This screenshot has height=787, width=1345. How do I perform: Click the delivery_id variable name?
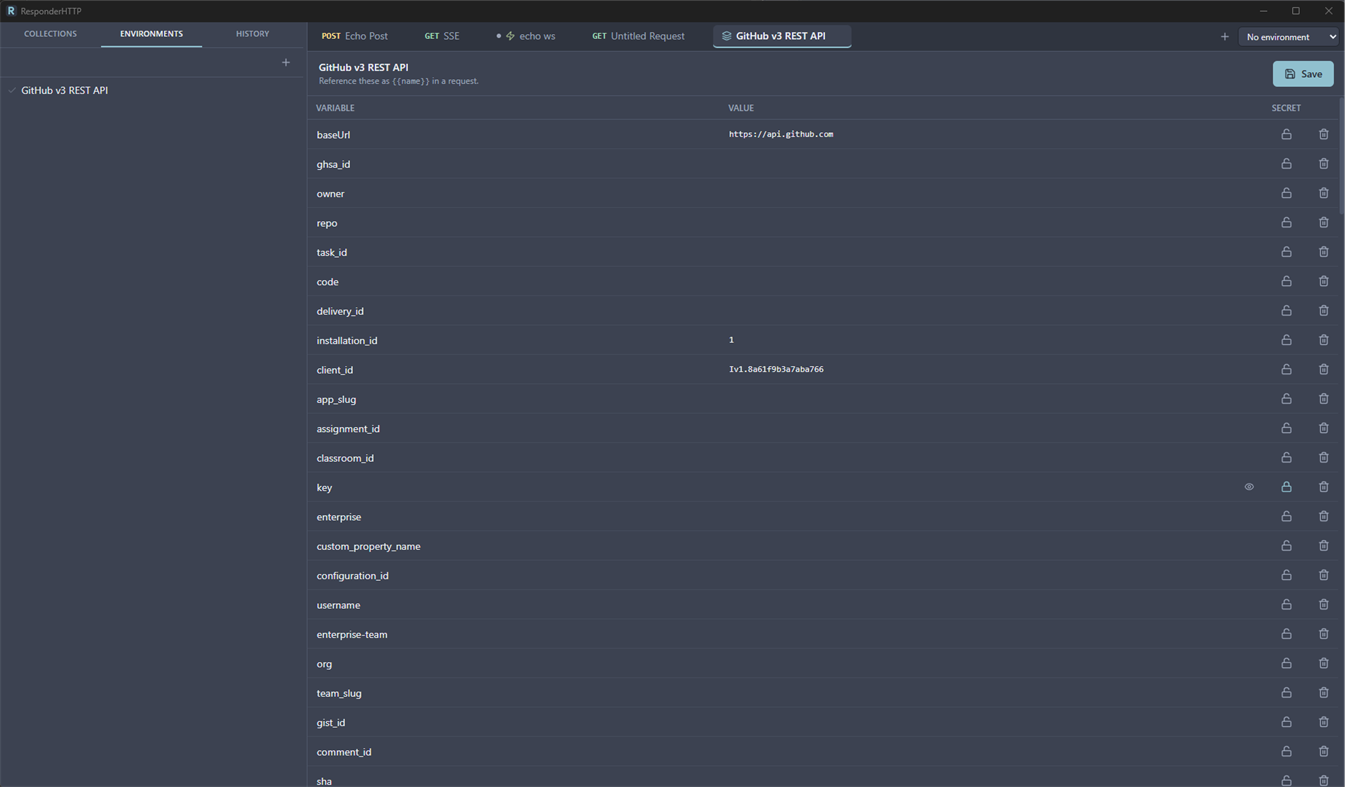point(340,311)
